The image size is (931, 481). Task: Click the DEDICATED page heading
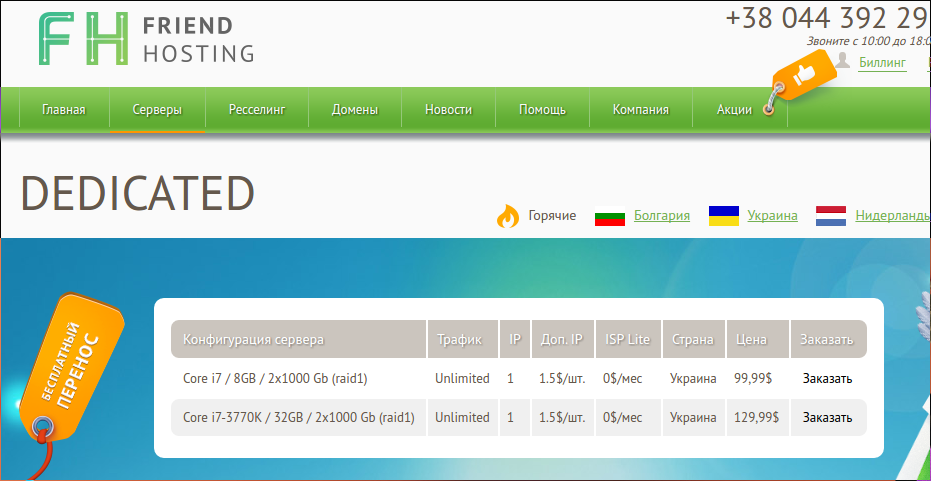pos(138,194)
